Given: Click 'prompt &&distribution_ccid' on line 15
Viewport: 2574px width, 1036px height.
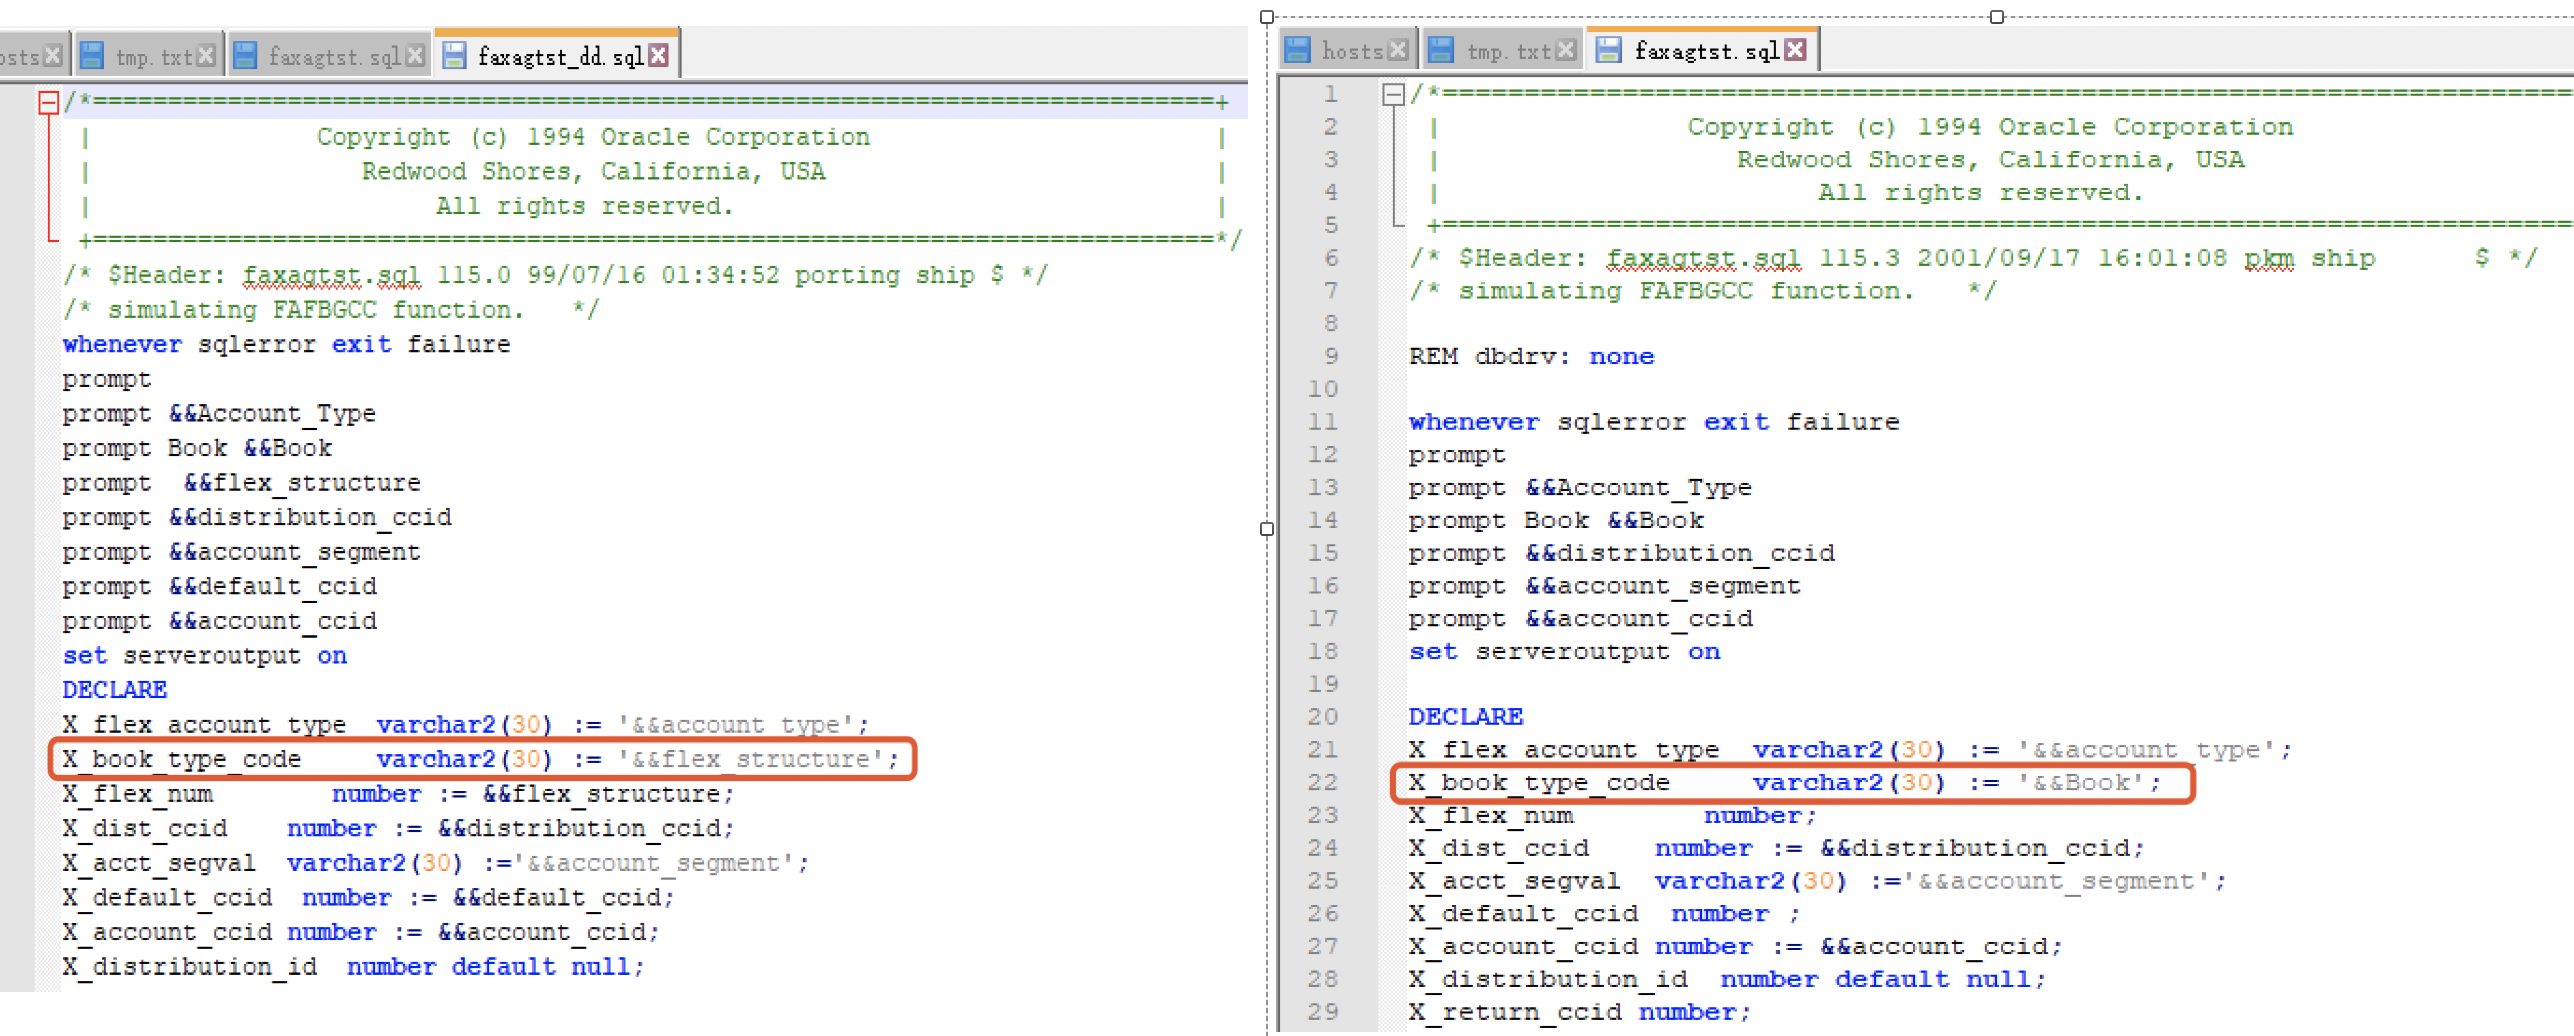Looking at the screenshot, I should click(x=1621, y=553).
